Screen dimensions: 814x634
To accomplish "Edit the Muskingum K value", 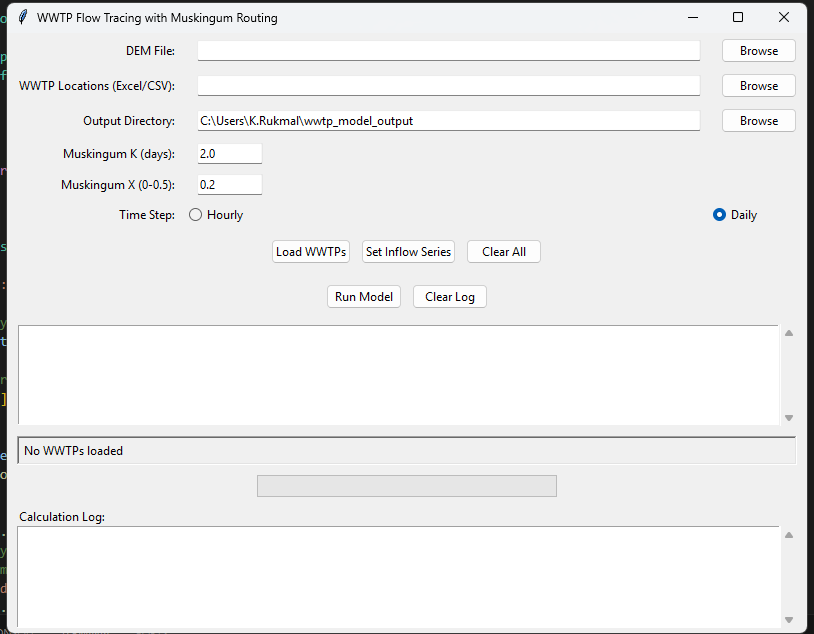I will coord(228,153).
